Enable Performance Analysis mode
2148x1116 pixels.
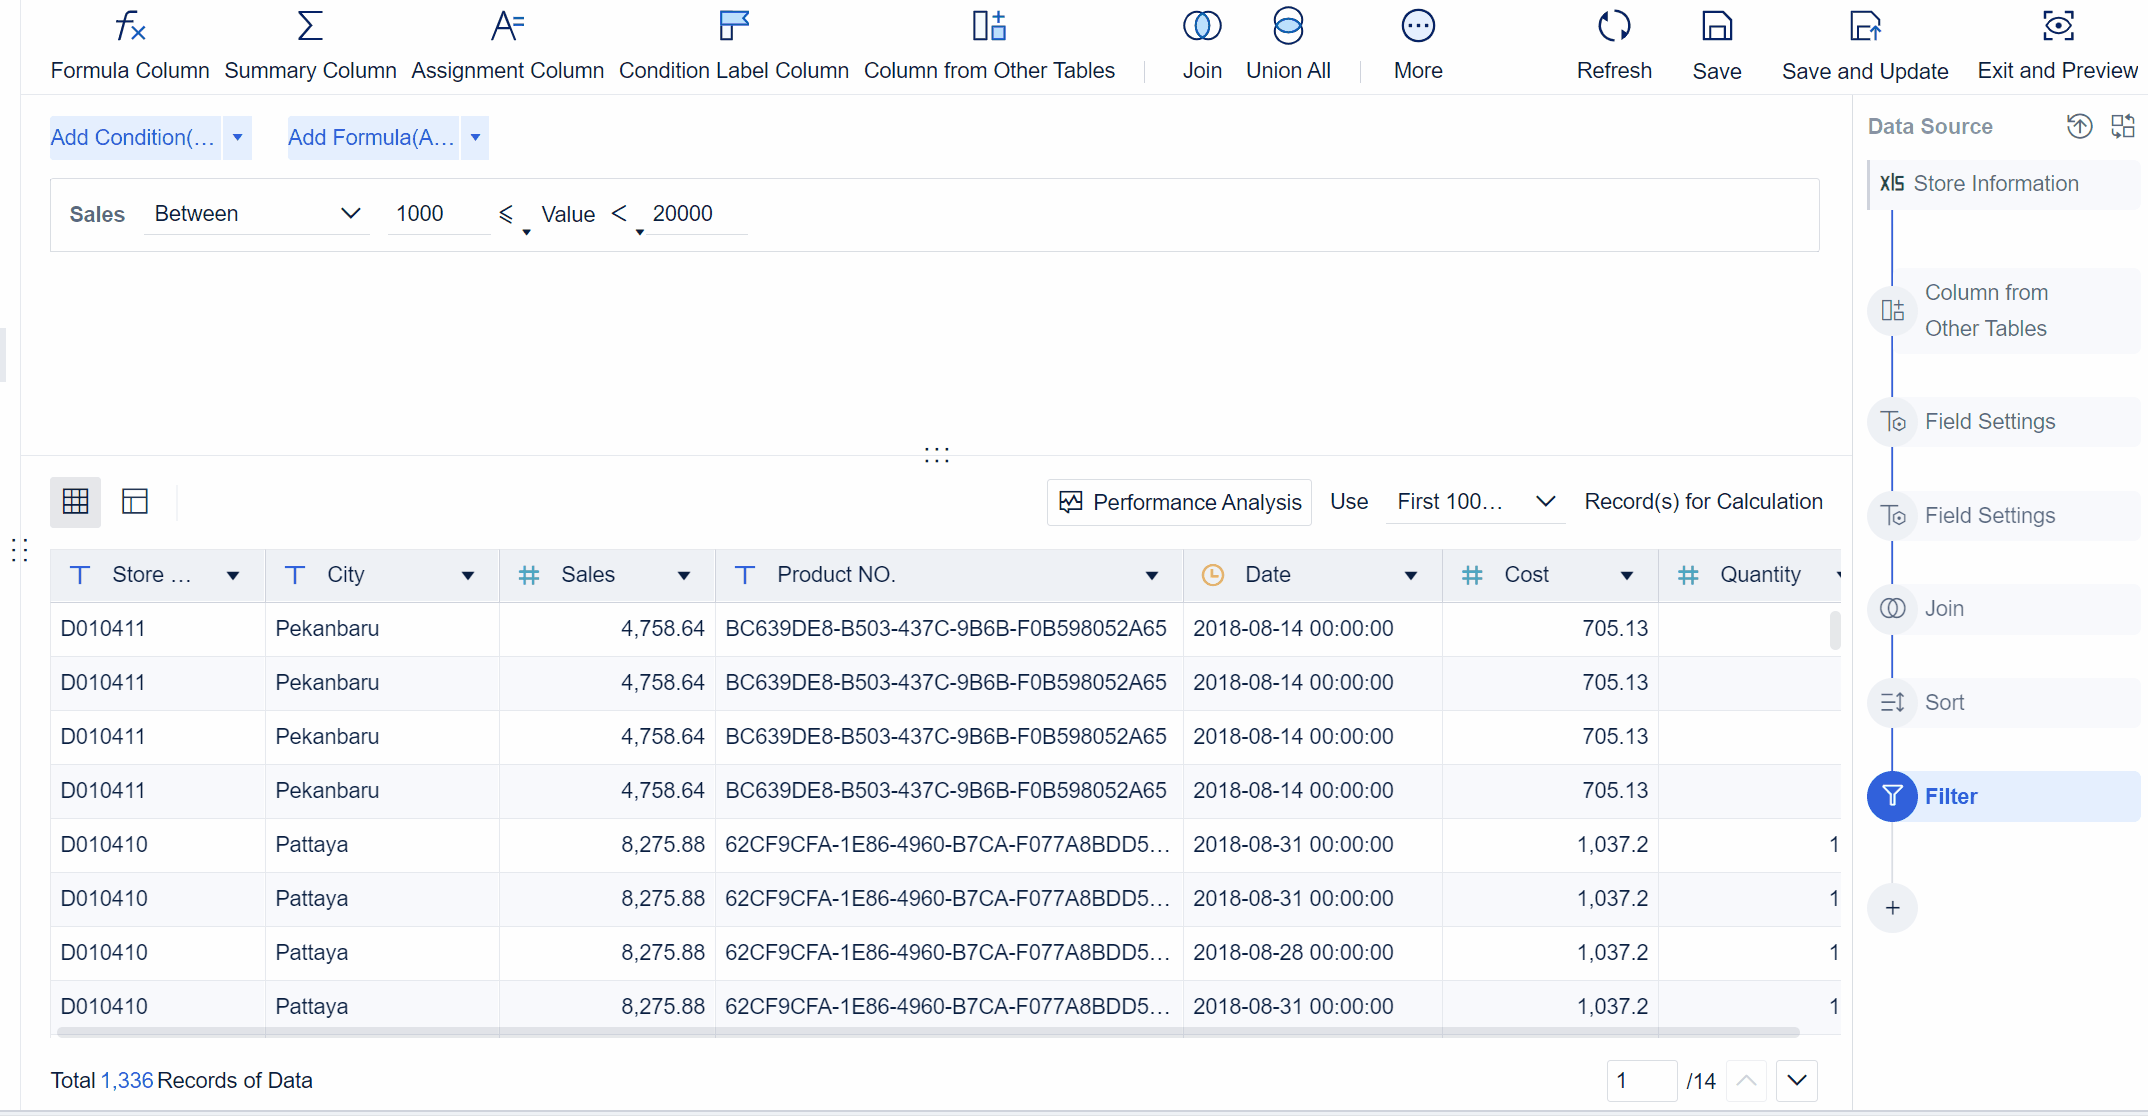tap(1178, 502)
